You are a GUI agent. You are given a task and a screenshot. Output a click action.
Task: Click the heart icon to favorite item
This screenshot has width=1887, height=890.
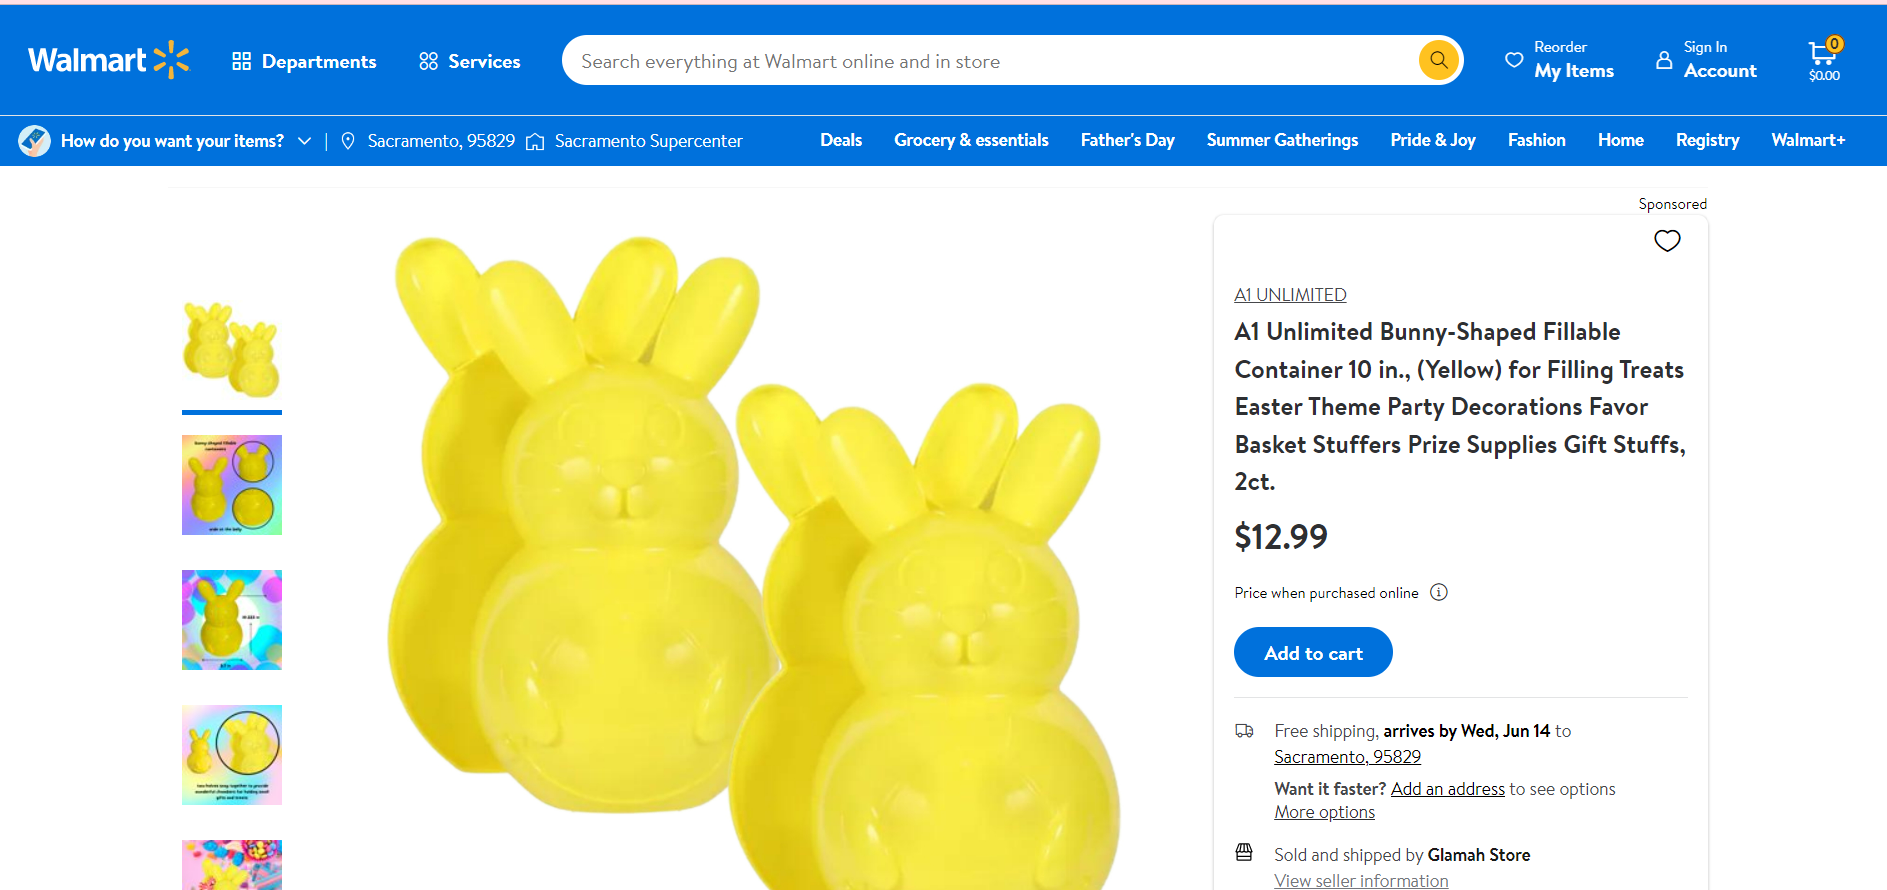1666,241
